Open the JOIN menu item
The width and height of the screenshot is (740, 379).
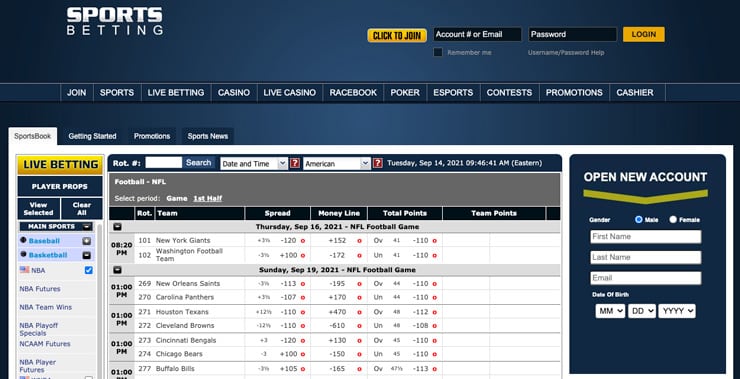click(76, 93)
